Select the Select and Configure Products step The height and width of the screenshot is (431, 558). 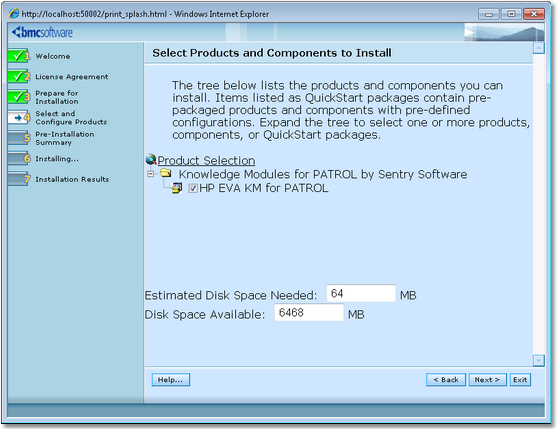click(x=71, y=117)
